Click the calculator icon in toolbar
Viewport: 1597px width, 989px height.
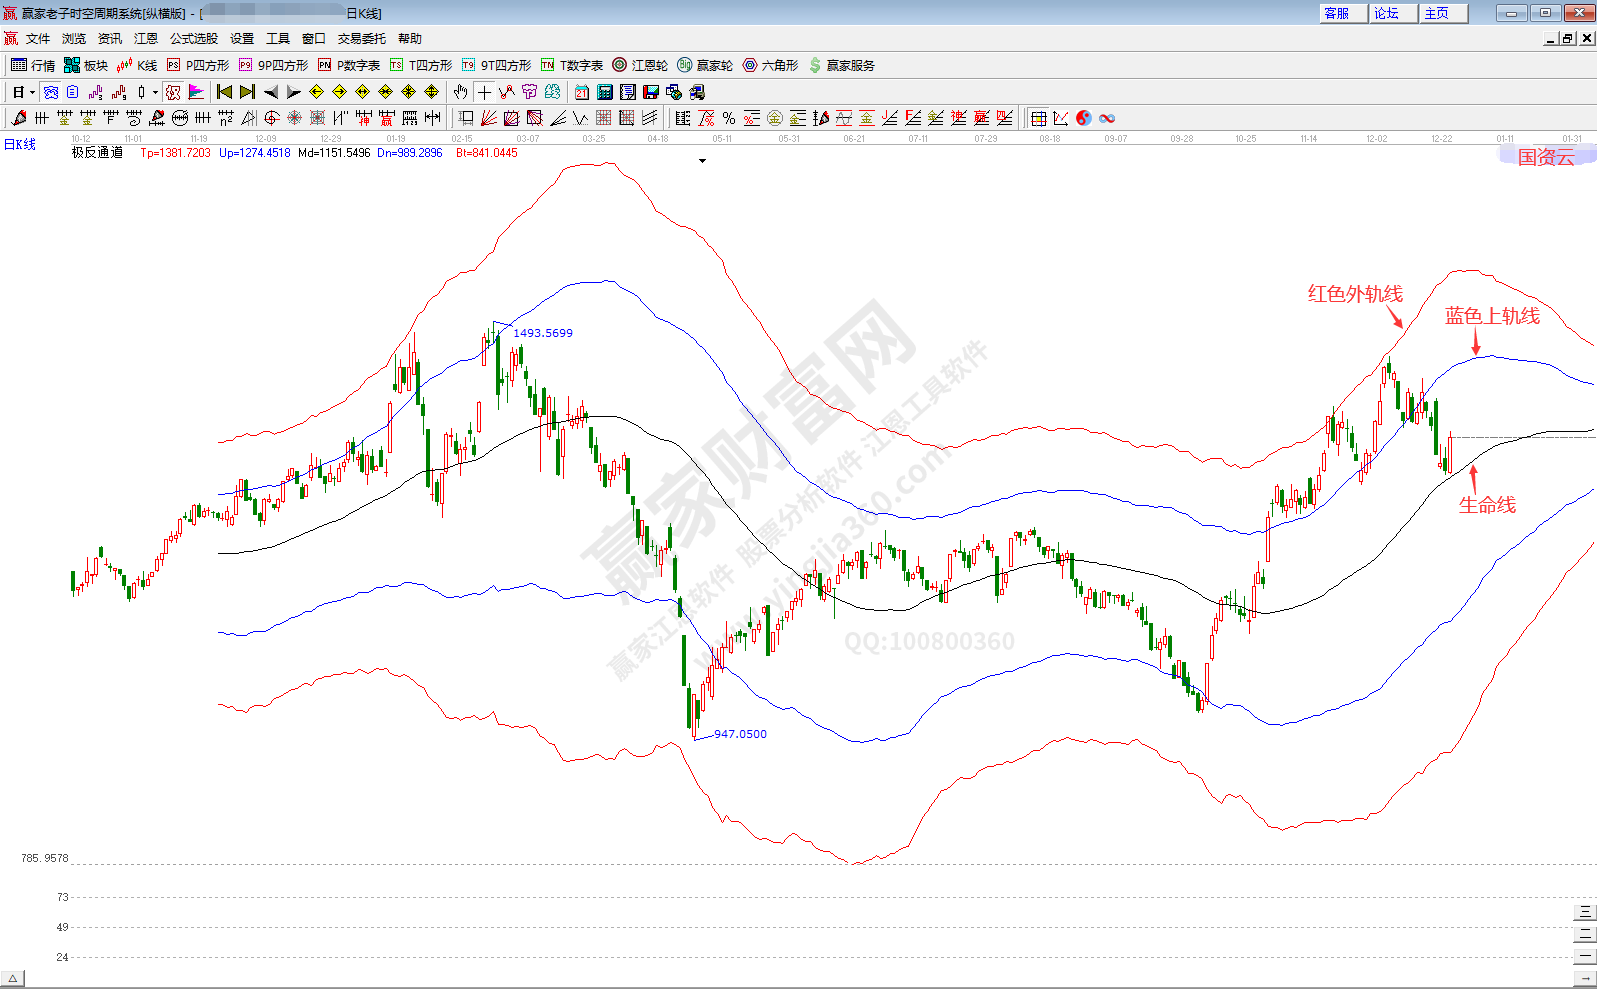click(605, 92)
